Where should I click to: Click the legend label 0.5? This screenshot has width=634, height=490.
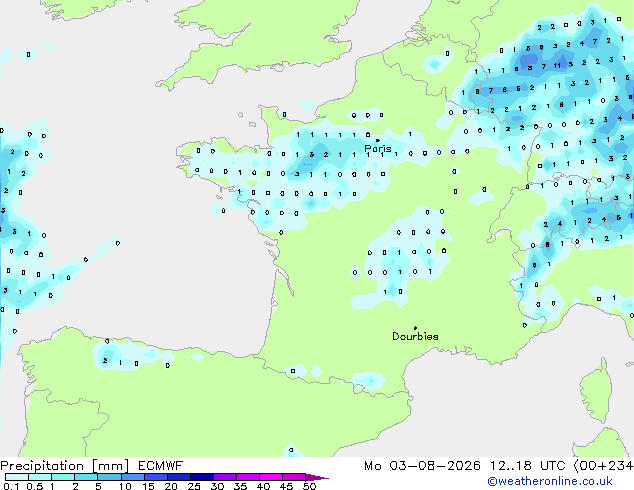[35, 486]
